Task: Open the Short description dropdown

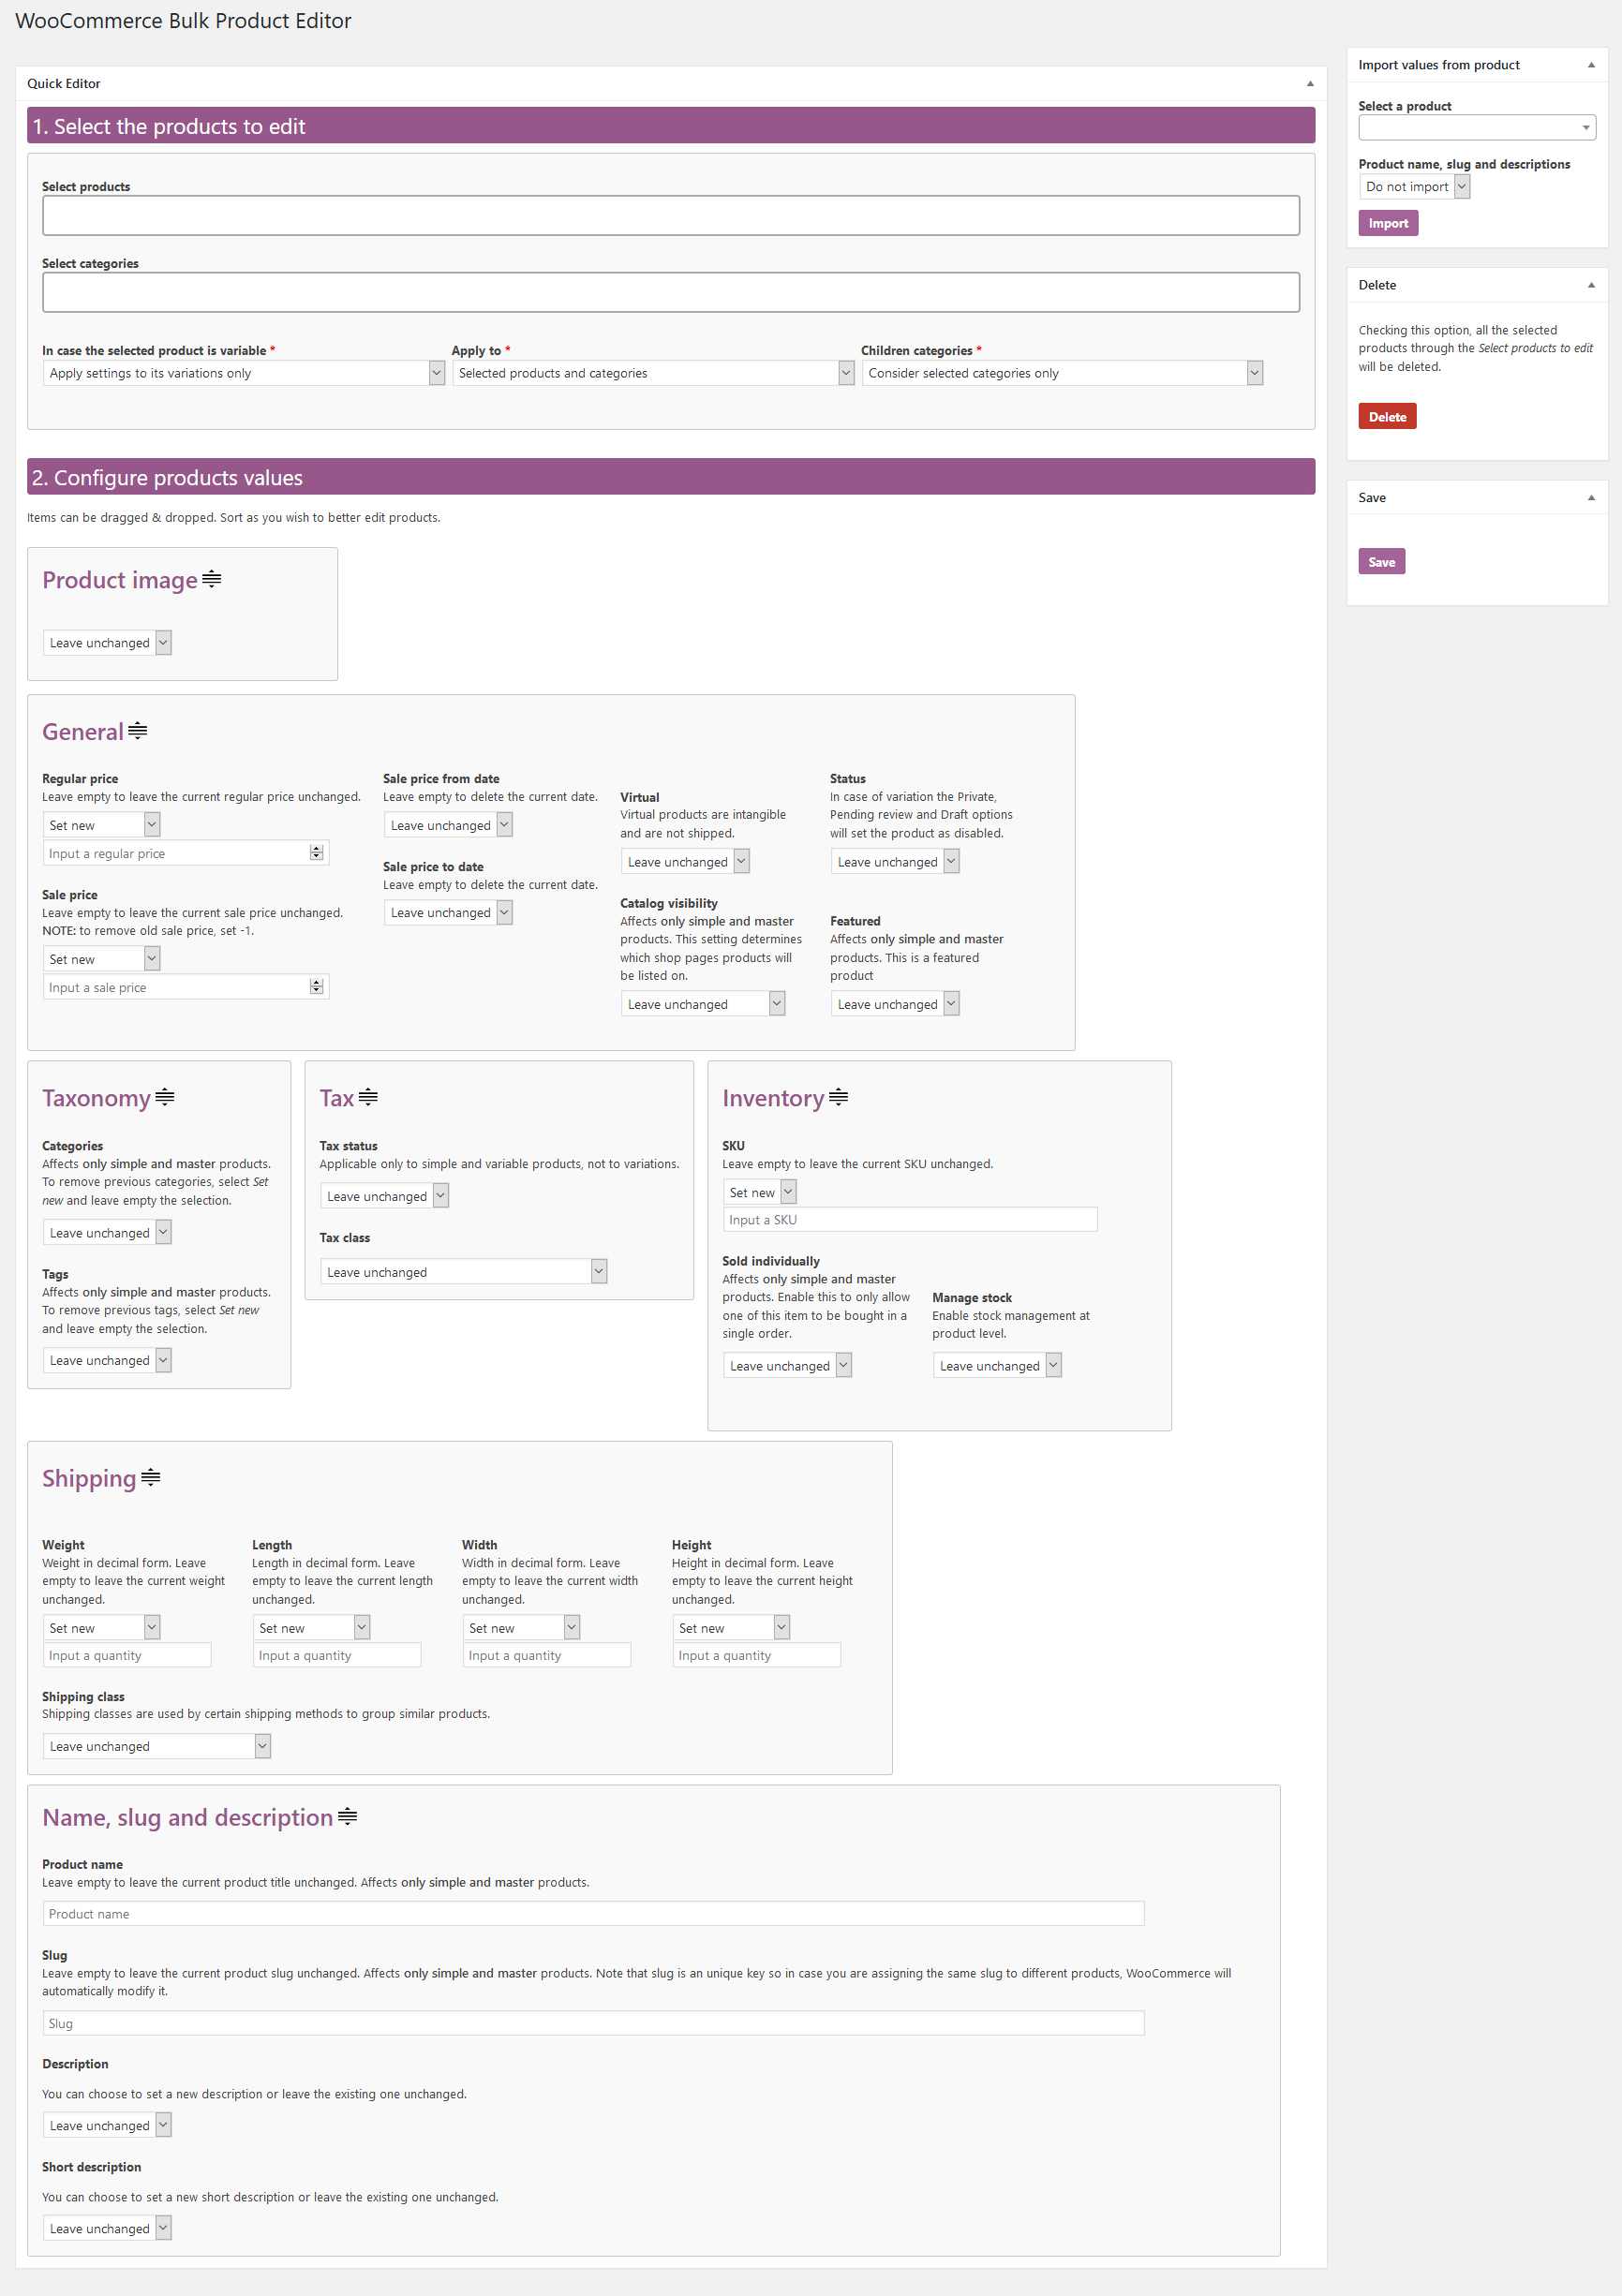Action: point(107,2228)
